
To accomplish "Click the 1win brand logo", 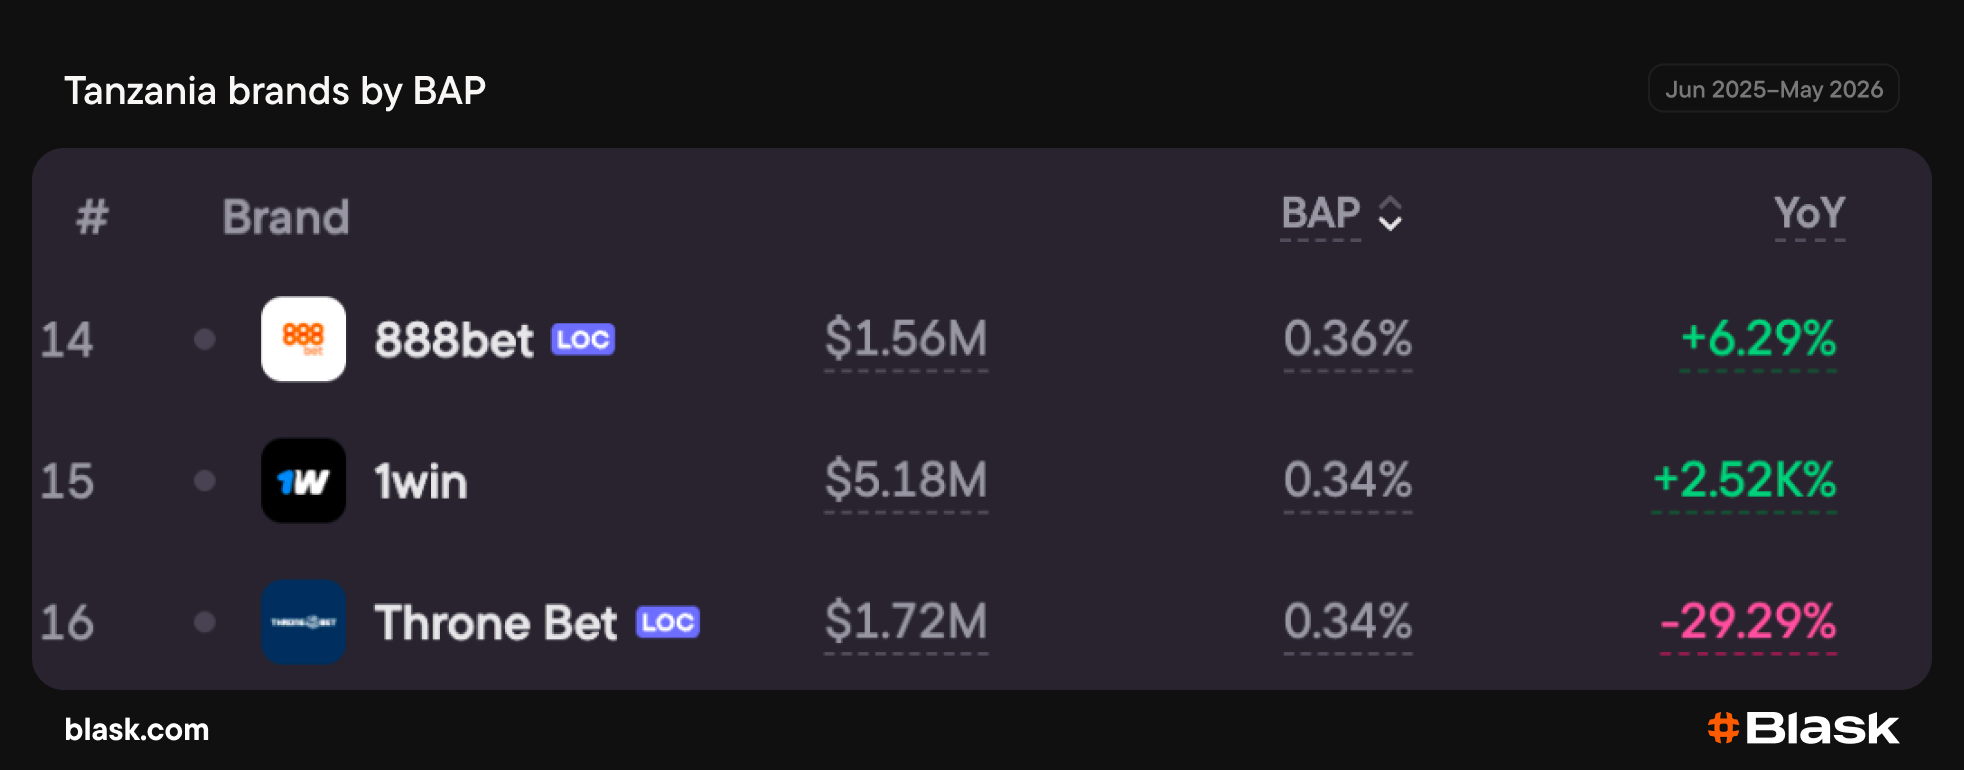I will coord(303,480).
